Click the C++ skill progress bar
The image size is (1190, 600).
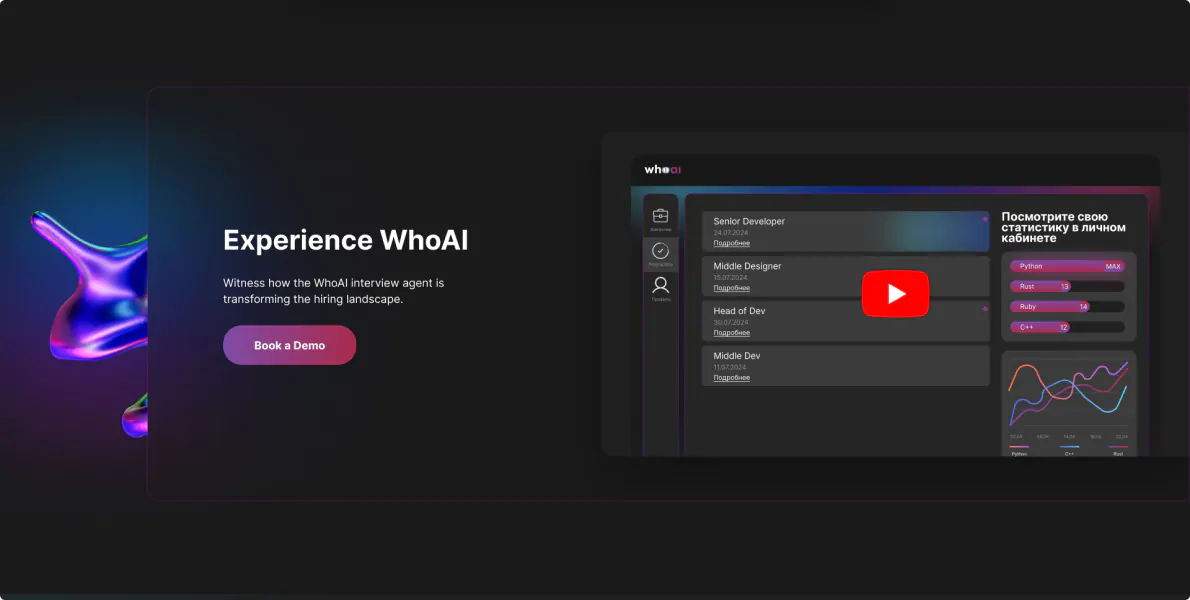[1067, 328]
